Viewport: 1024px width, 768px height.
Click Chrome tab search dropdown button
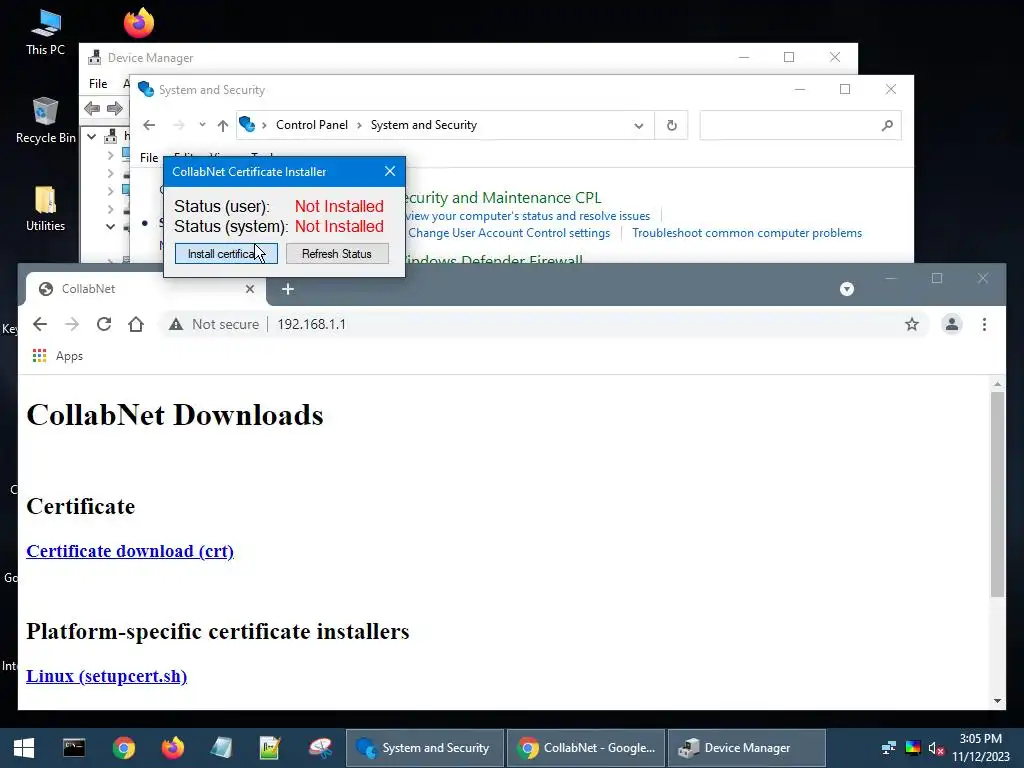pos(847,289)
